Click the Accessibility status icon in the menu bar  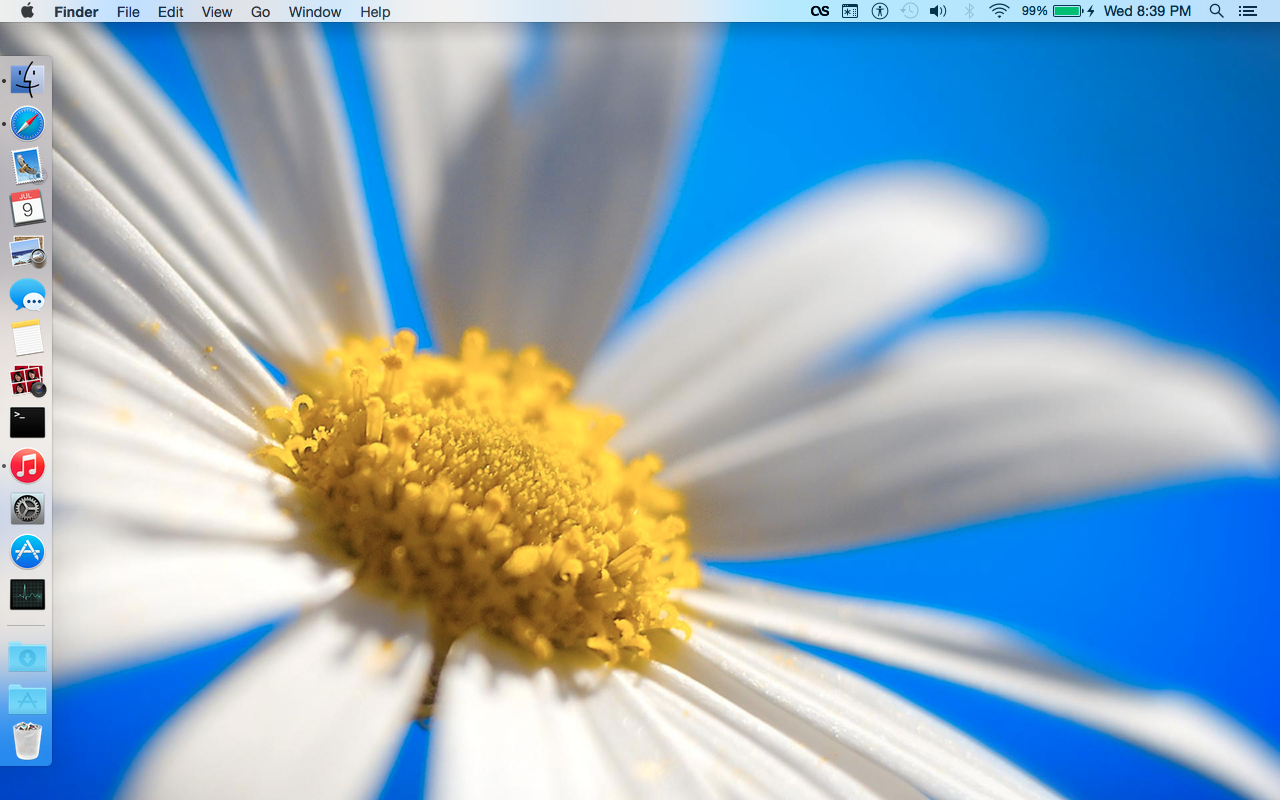point(880,11)
